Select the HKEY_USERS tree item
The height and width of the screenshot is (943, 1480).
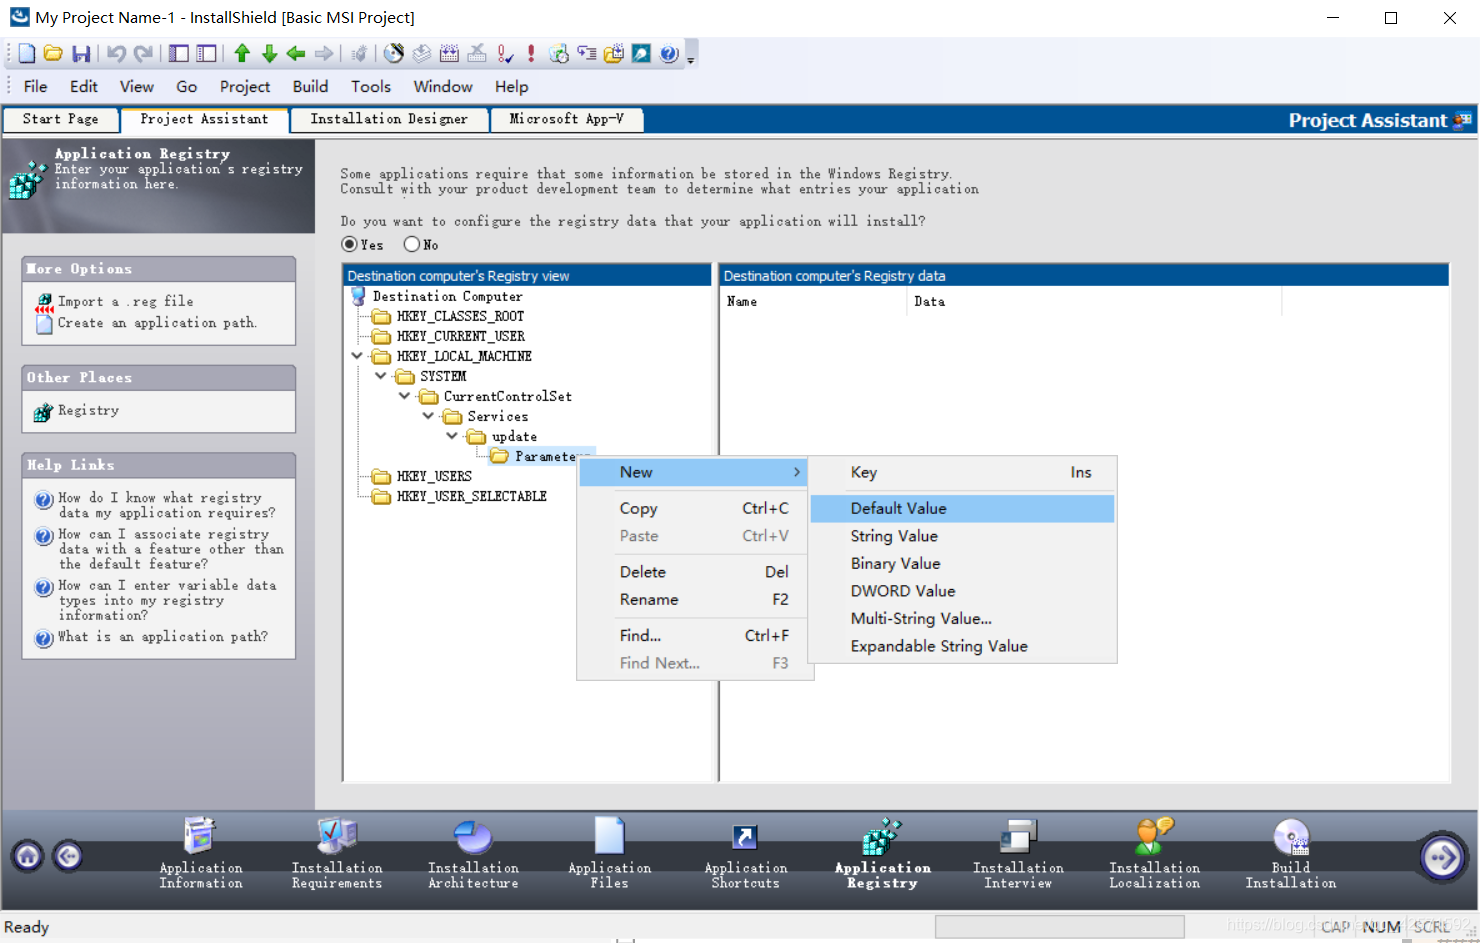(x=434, y=476)
